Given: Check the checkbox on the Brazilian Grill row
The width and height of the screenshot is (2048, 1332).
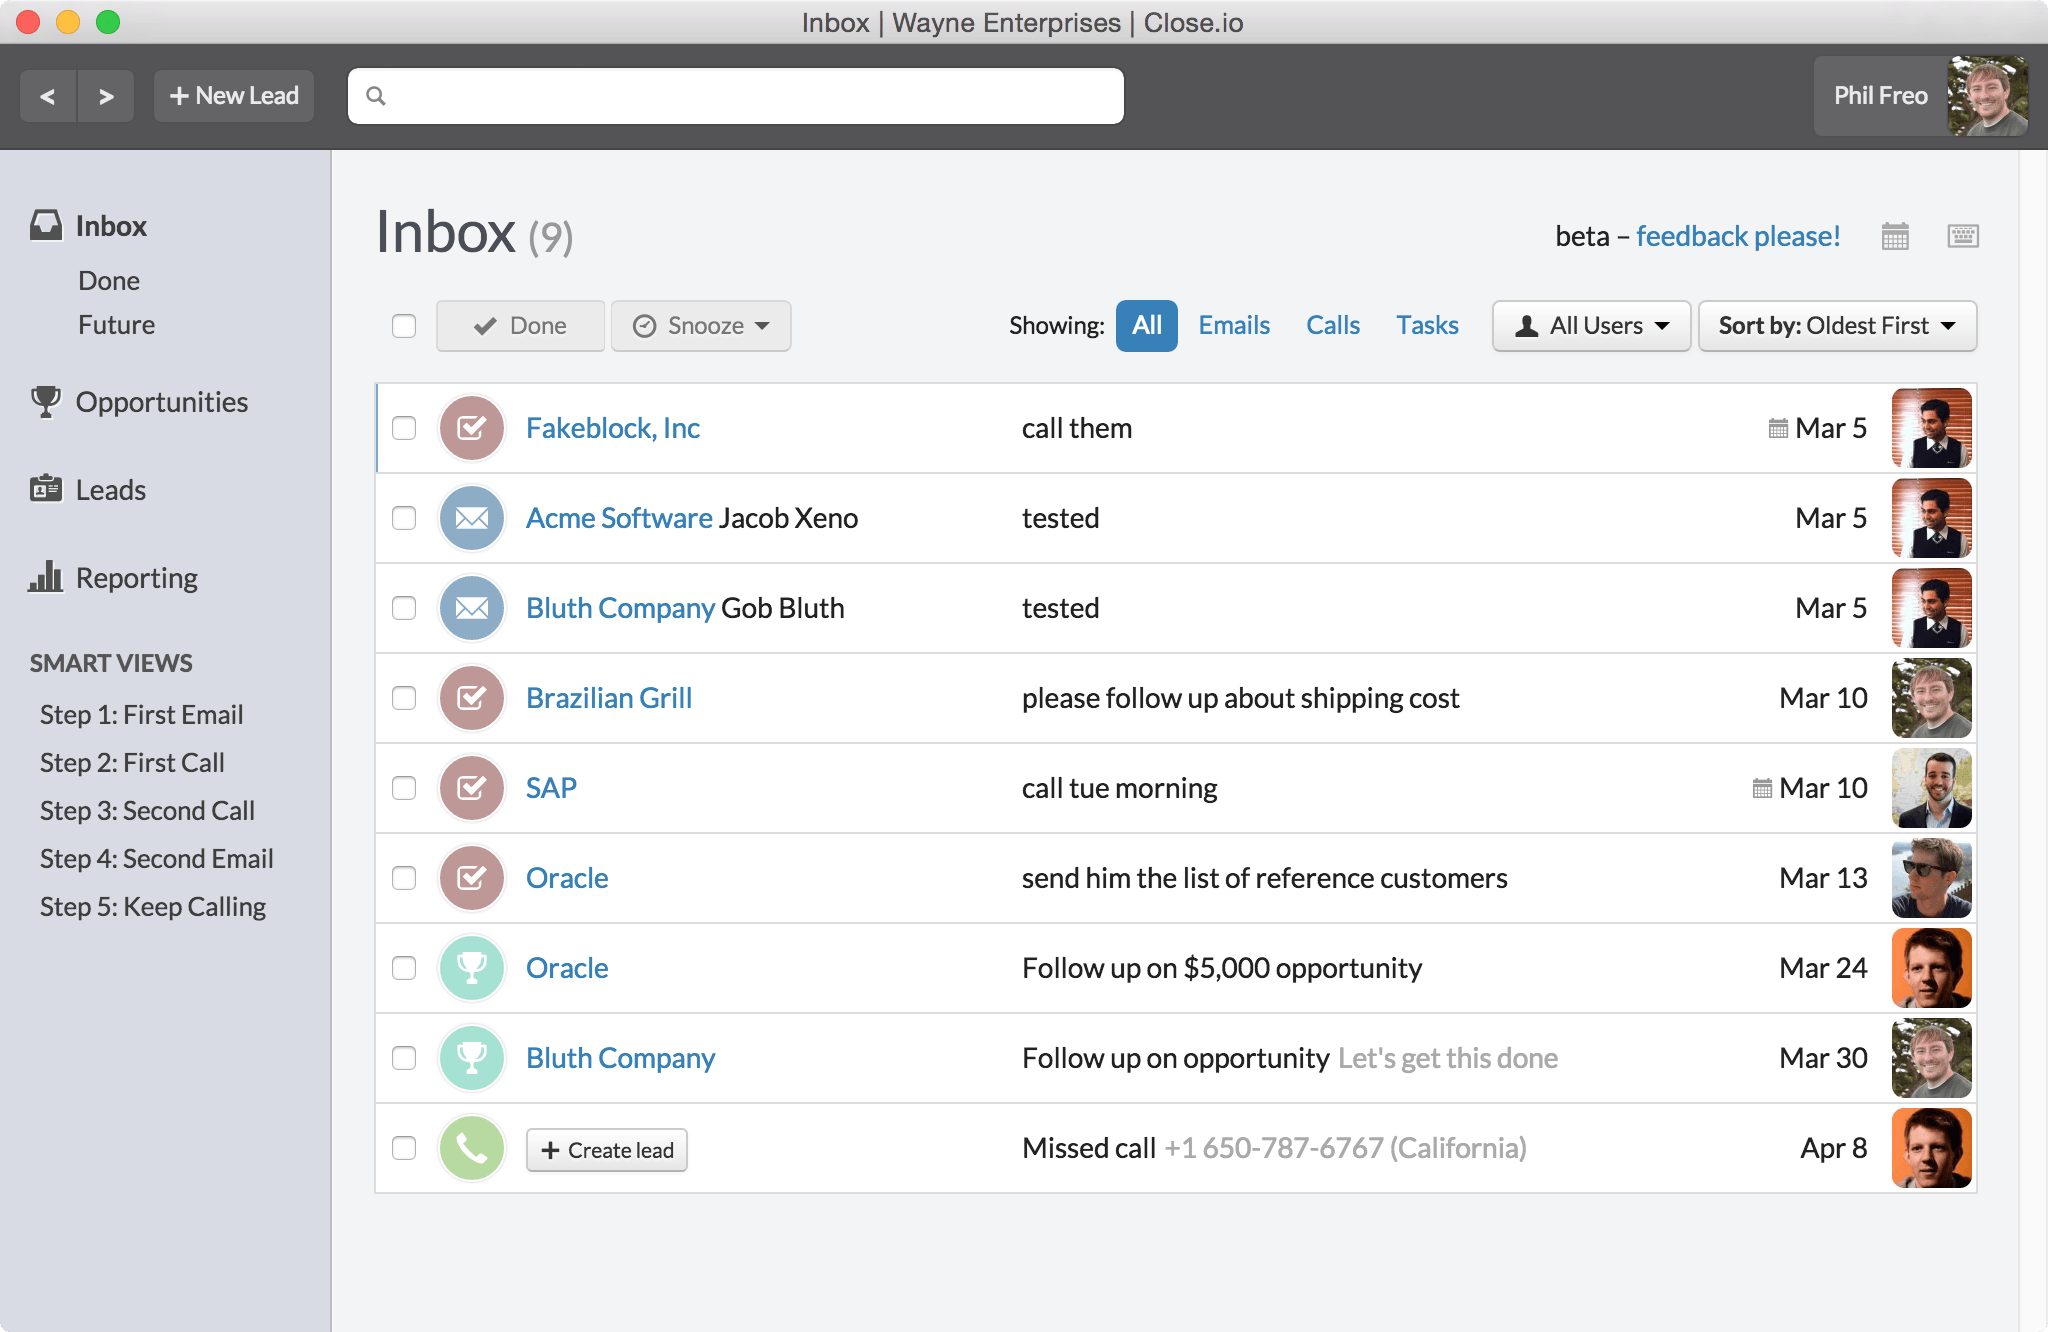Looking at the screenshot, I should pyautogui.click(x=404, y=698).
